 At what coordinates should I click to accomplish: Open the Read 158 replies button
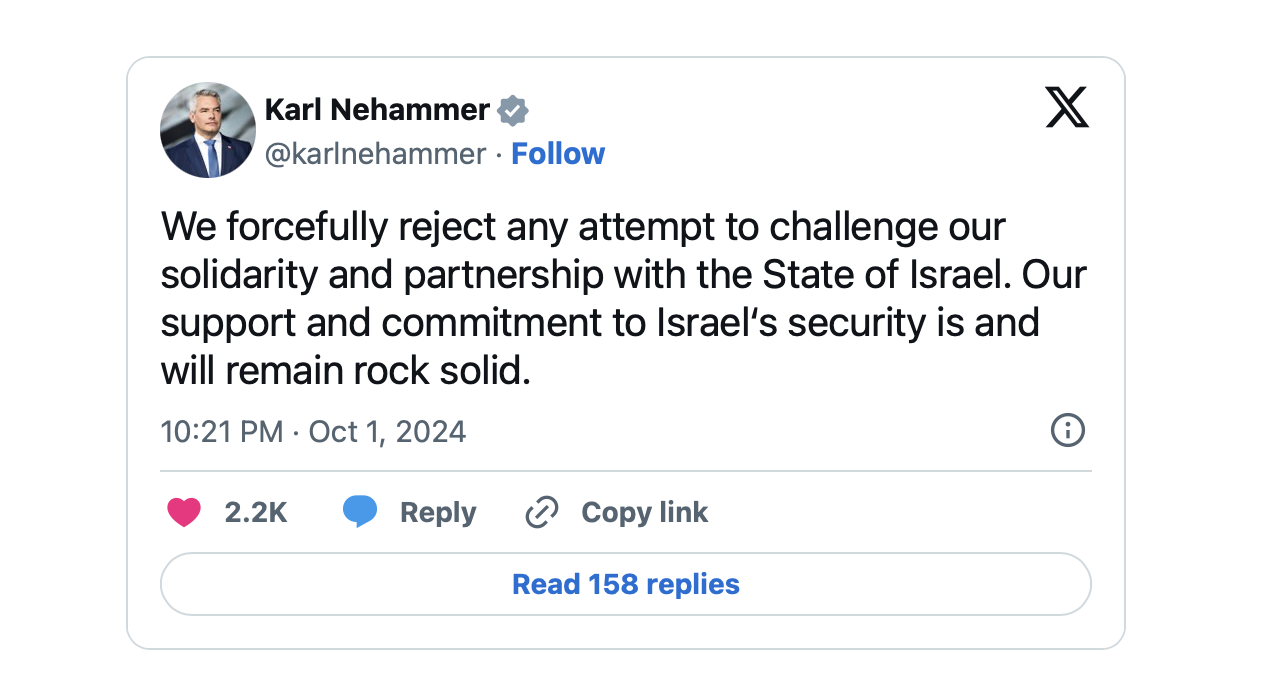625,584
